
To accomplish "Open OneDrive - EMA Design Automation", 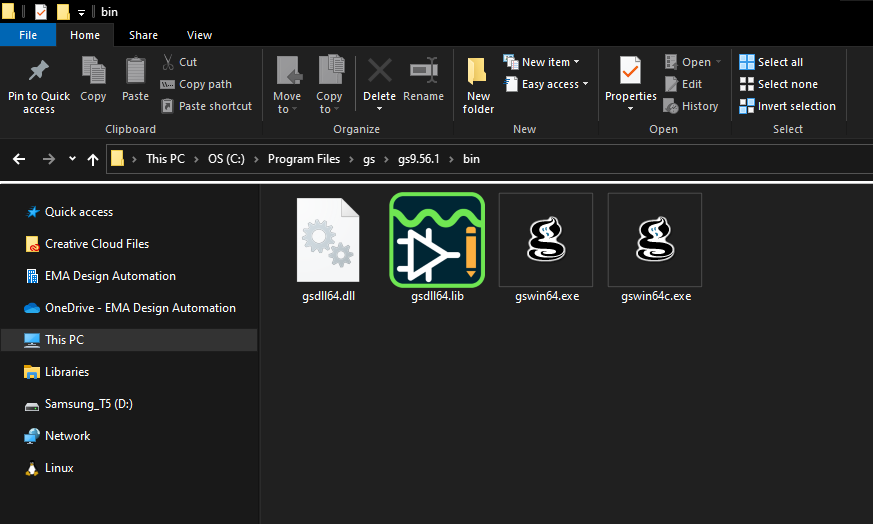I will pyautogui.click(x=130, y=308).
